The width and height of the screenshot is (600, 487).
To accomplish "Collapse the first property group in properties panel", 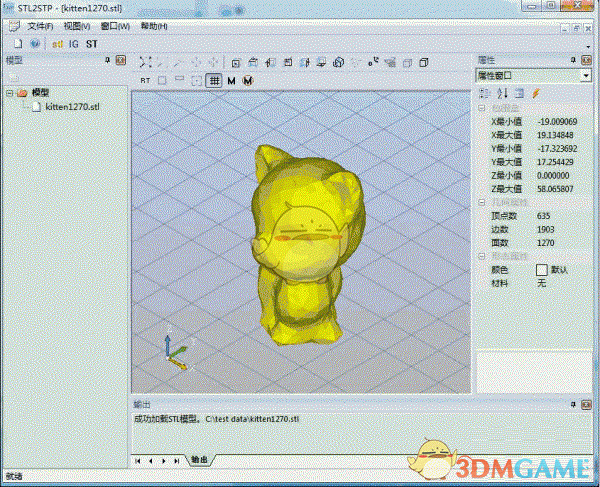I will [483, 107].
